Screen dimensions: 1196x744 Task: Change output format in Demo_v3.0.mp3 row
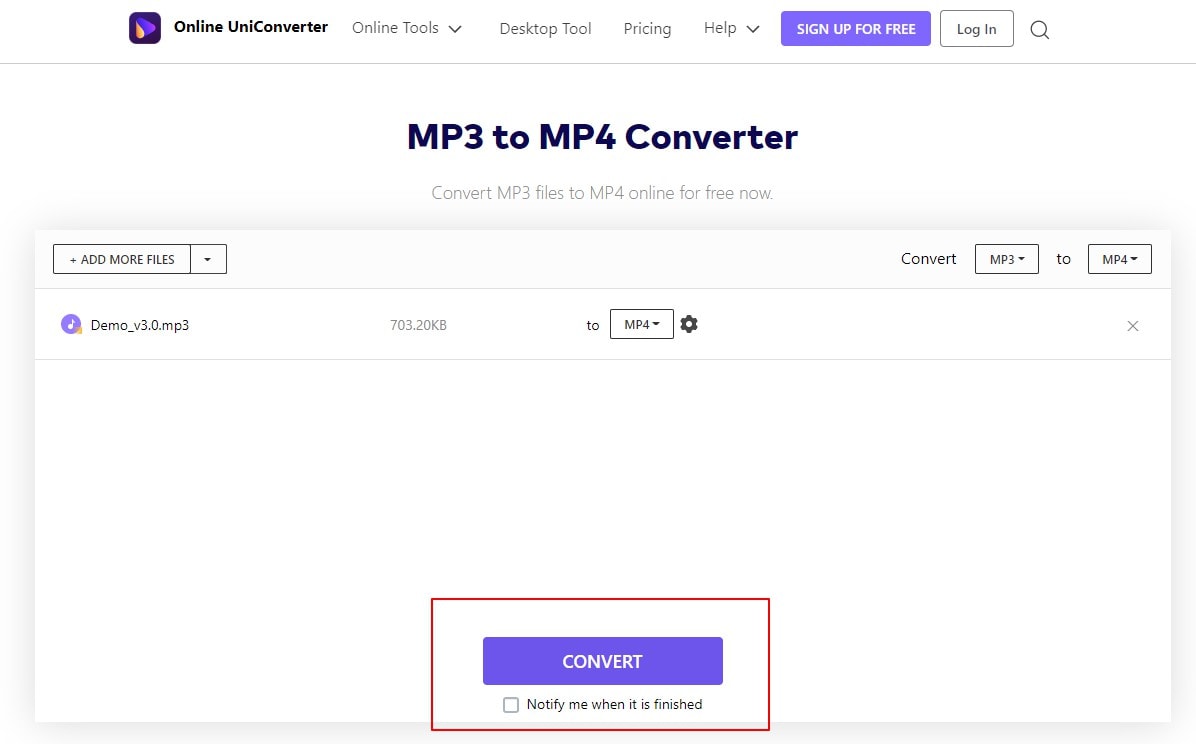[x=641, y=324]
